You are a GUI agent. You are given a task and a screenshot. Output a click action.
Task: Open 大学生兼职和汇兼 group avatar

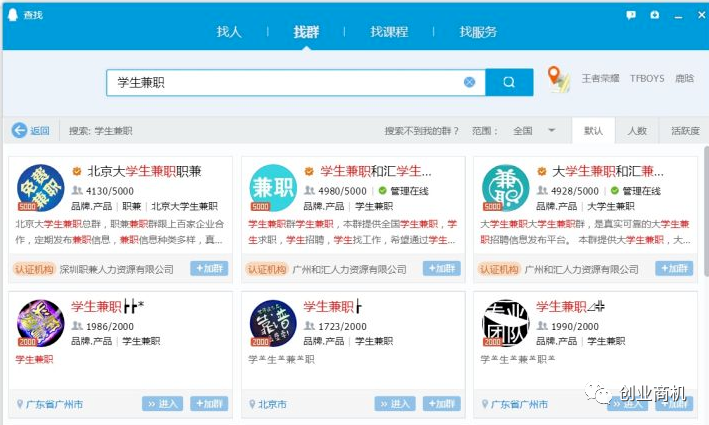(505, 188)
